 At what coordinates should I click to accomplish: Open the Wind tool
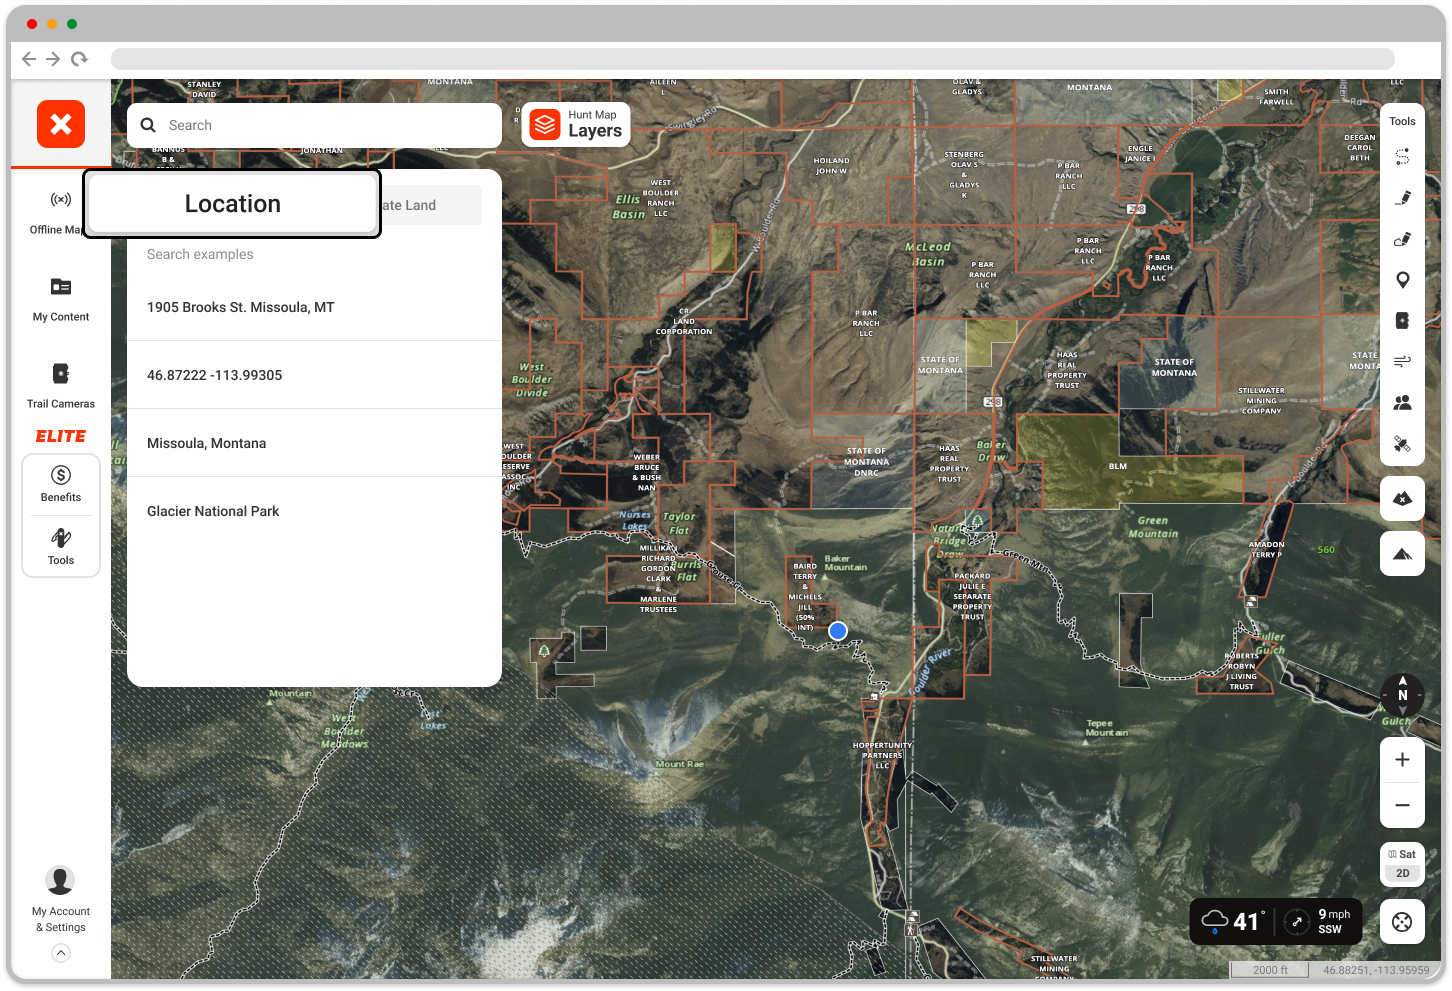[1402, 361]
